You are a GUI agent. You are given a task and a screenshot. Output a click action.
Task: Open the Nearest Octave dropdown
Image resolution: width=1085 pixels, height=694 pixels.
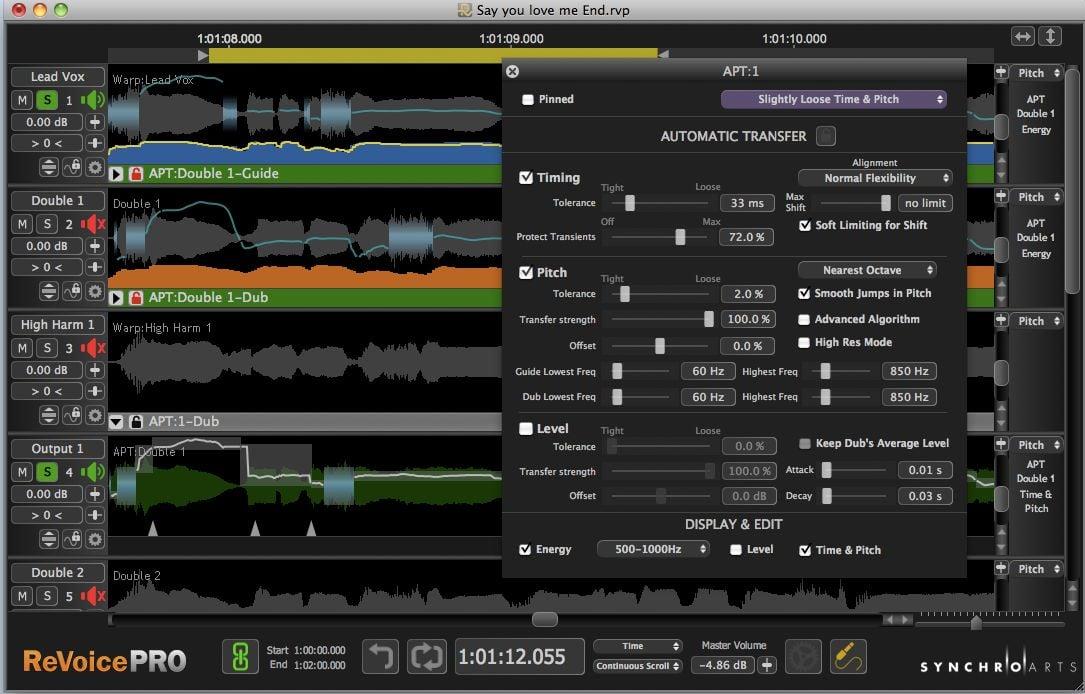click(867, 270)
